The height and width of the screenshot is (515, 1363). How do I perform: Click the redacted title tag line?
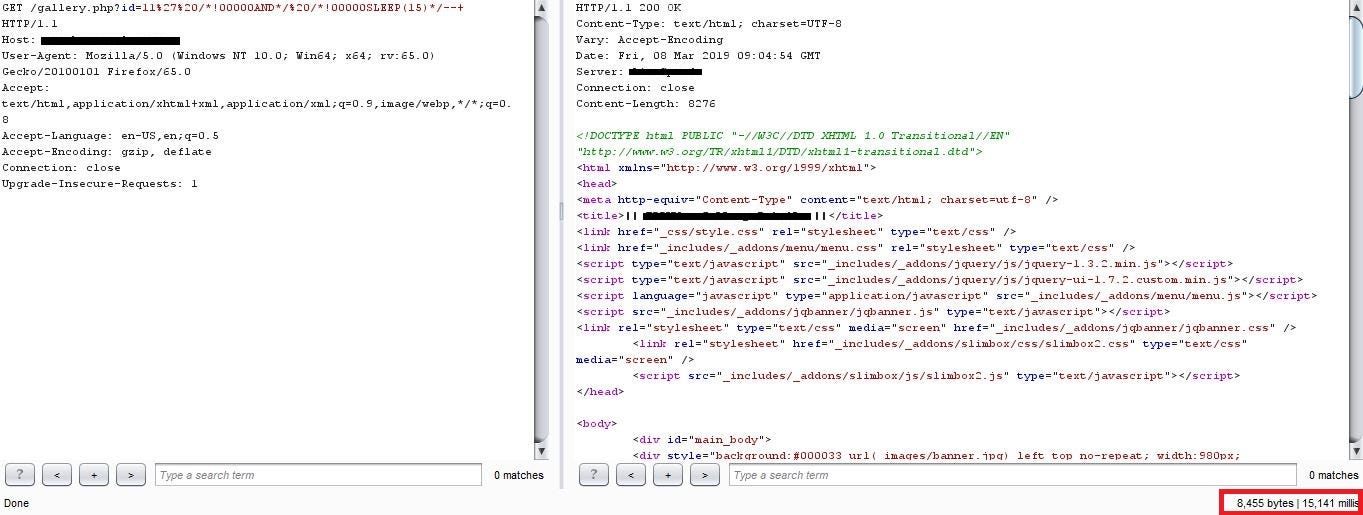click(x=730, y=215)
